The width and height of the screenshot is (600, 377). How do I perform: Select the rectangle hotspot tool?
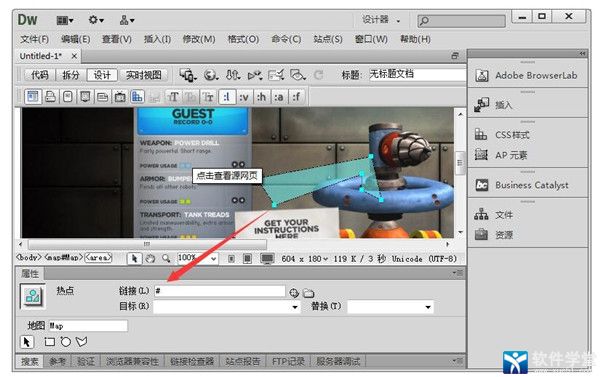point(49,342)
